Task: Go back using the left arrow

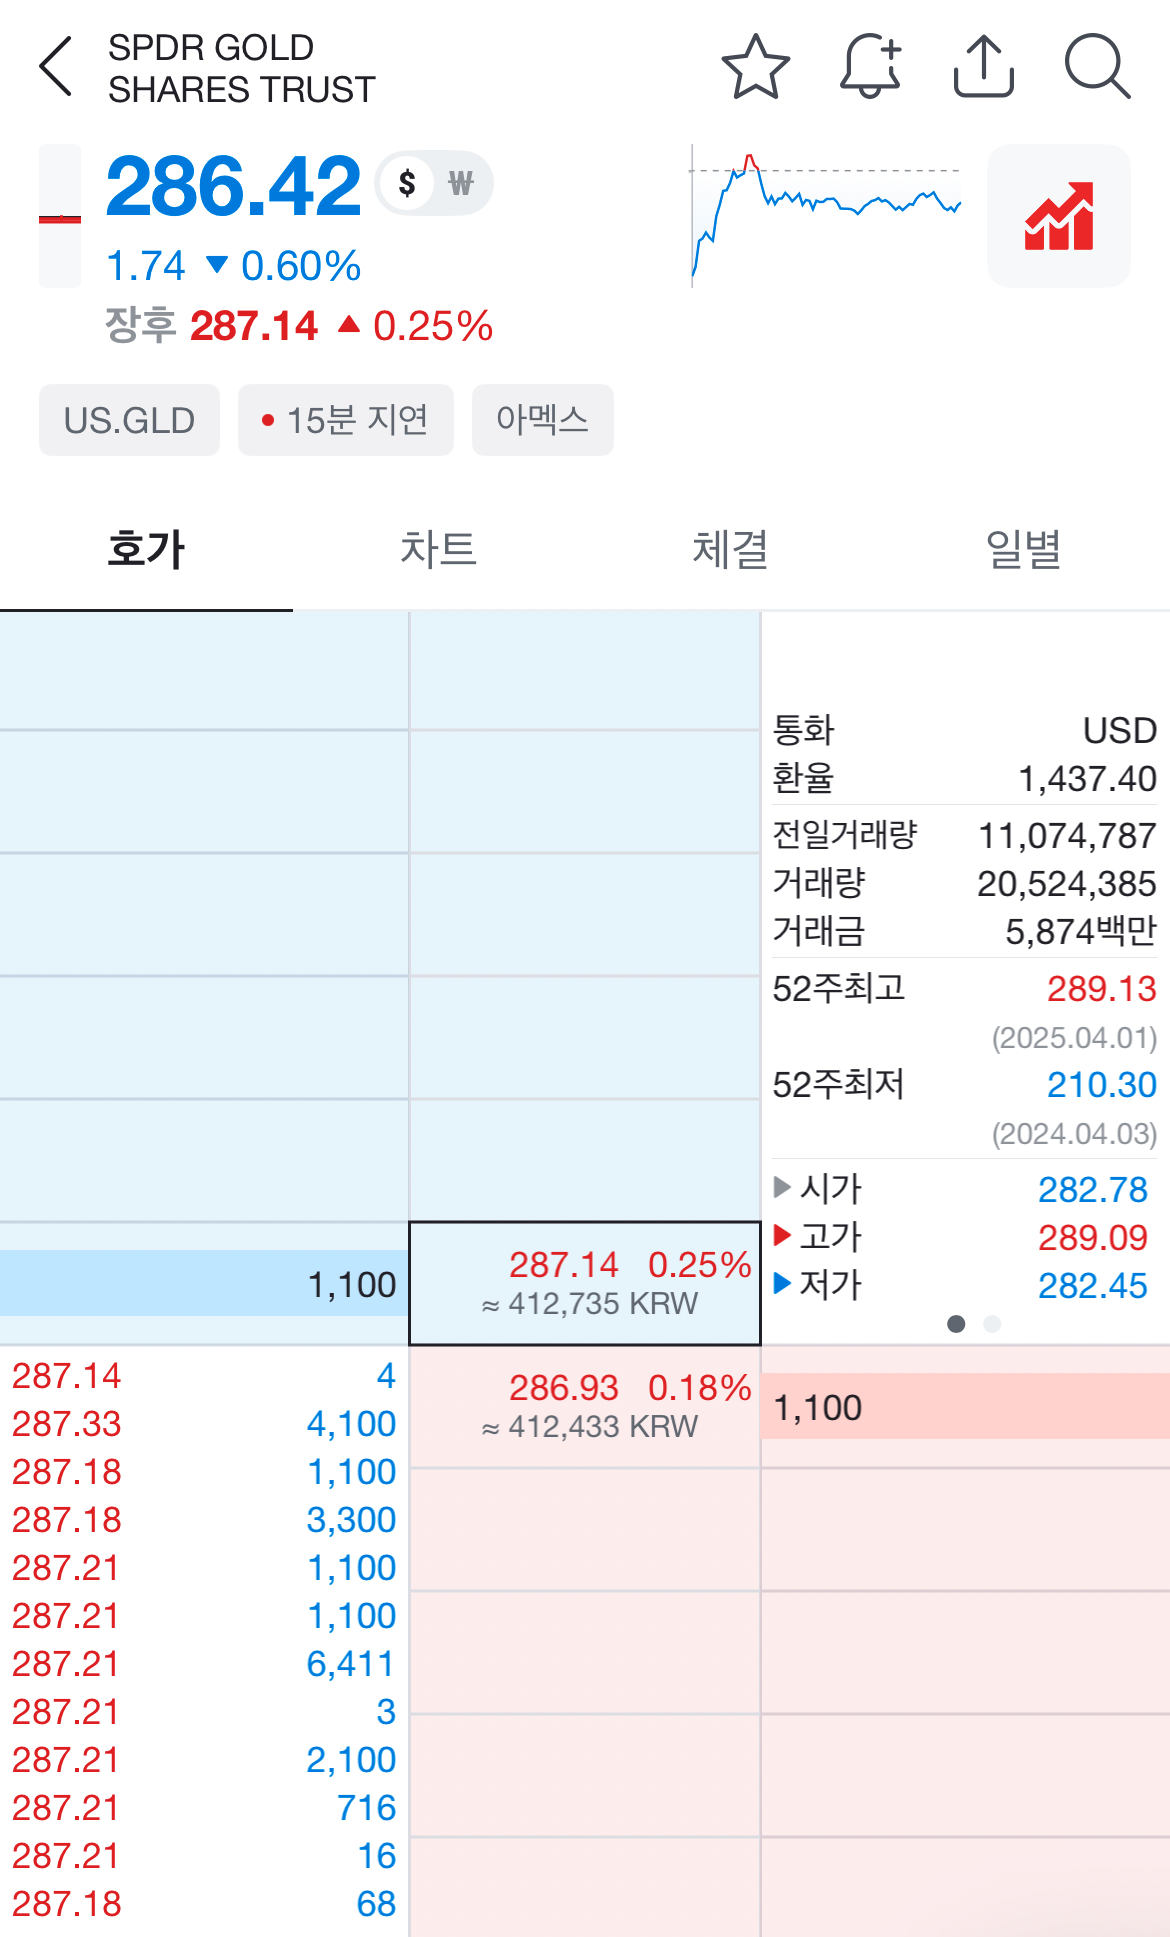Action: point(56,67)
